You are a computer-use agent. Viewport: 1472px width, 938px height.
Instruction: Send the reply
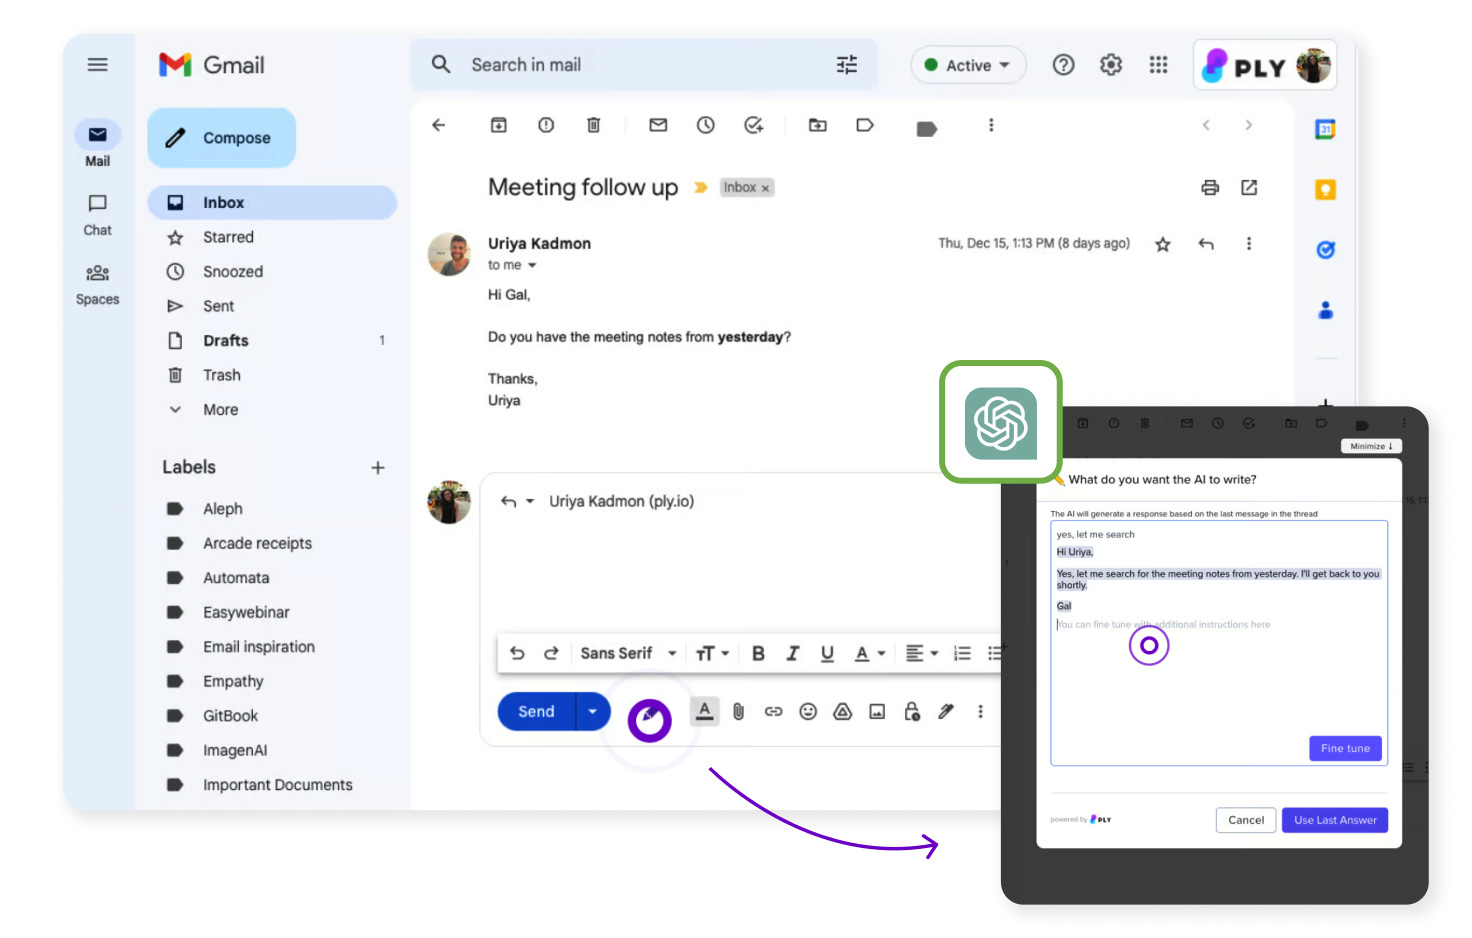coord(536,712)
